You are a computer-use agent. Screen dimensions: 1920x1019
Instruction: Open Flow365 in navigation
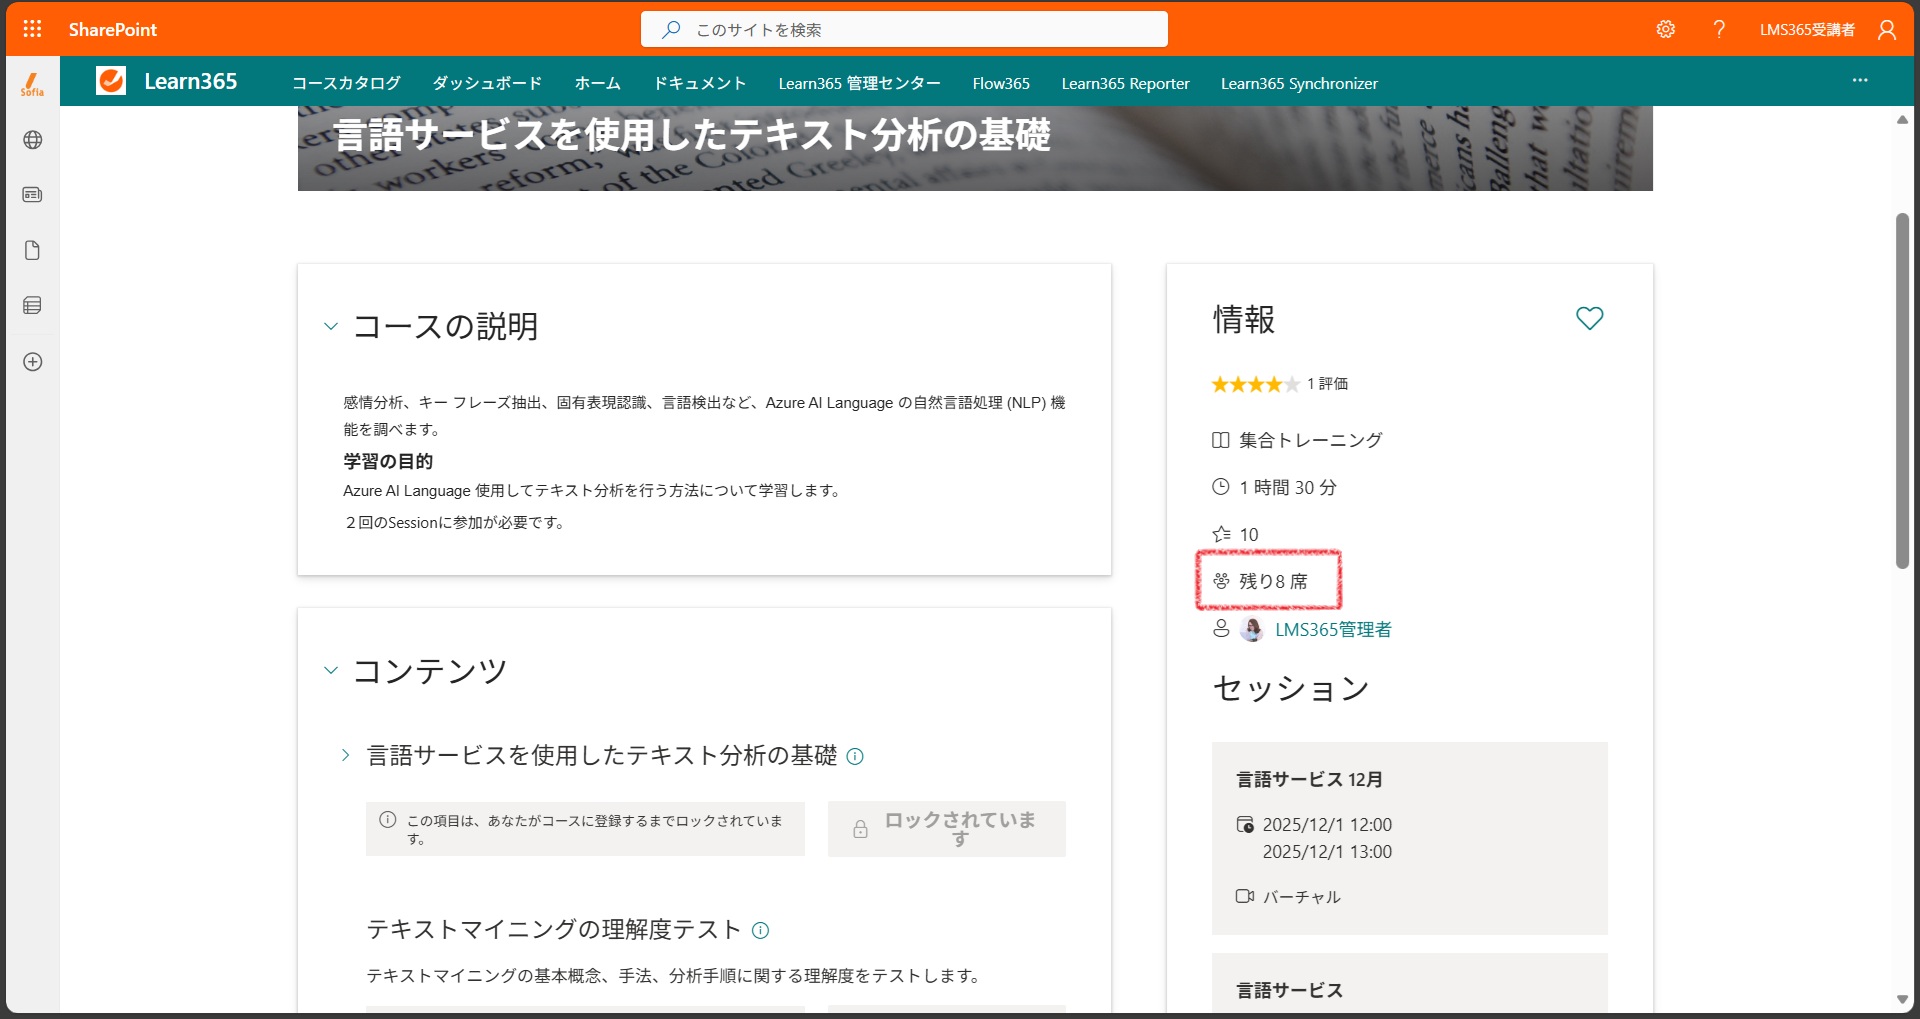pyautogui.click(x=1001, y=83)
